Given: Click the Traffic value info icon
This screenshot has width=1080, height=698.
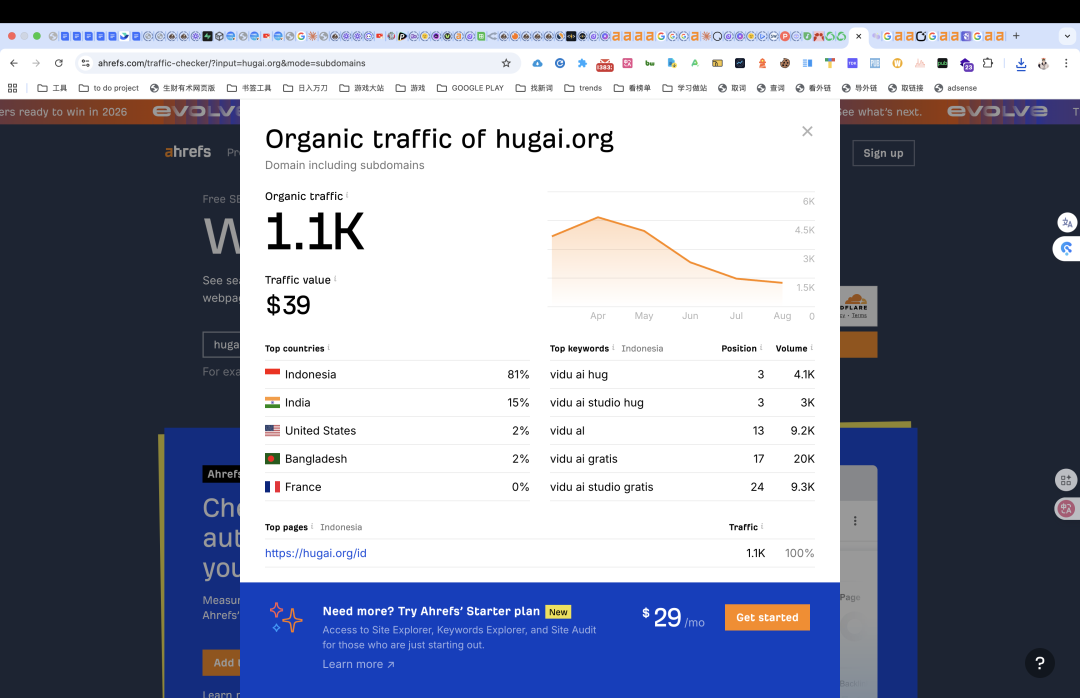Looking at the screenshot, I should click(x=335, y=278).
